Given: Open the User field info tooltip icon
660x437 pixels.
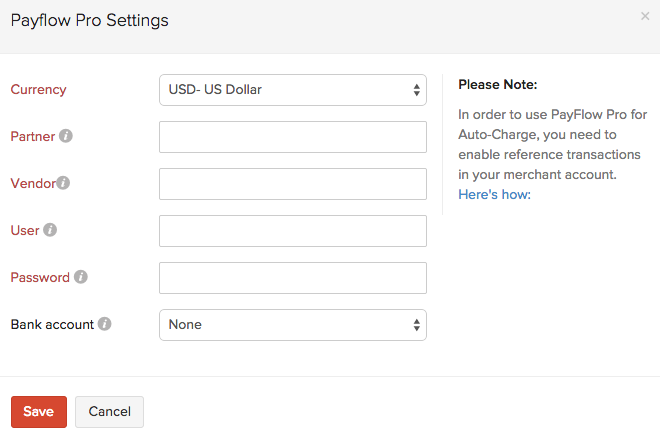Looking at the screenshot, I should pyautogui.click(x=50, y=230).
